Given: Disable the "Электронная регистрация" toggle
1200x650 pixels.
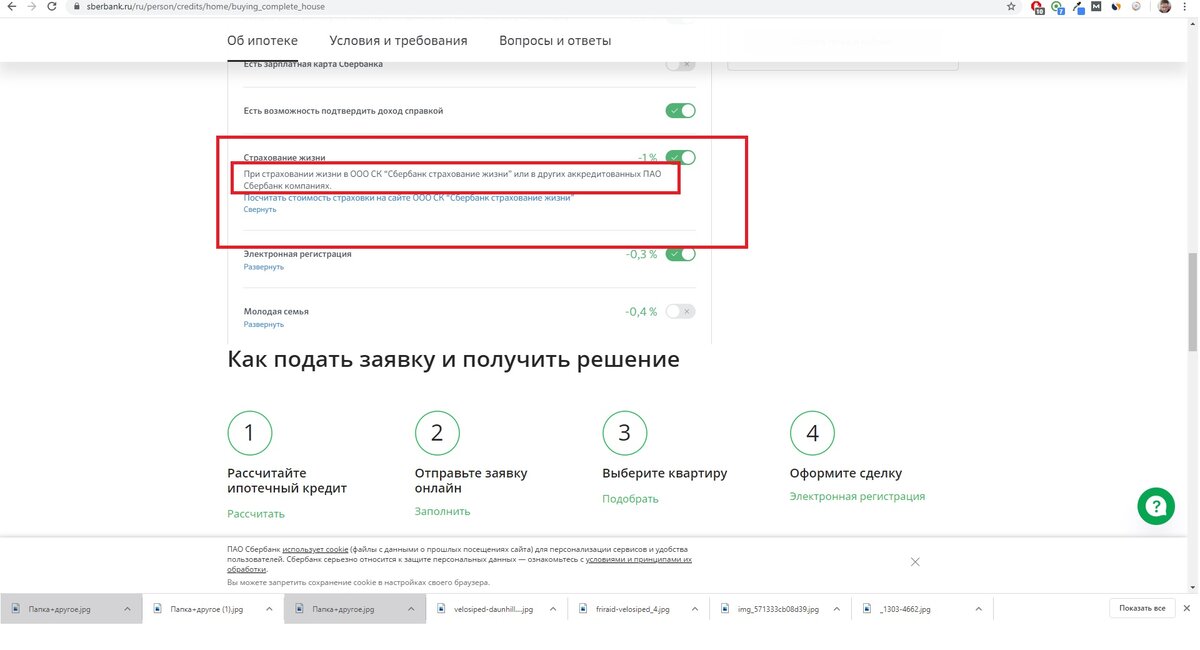Looking at the screenshot, I should click(x=680, y=254).
